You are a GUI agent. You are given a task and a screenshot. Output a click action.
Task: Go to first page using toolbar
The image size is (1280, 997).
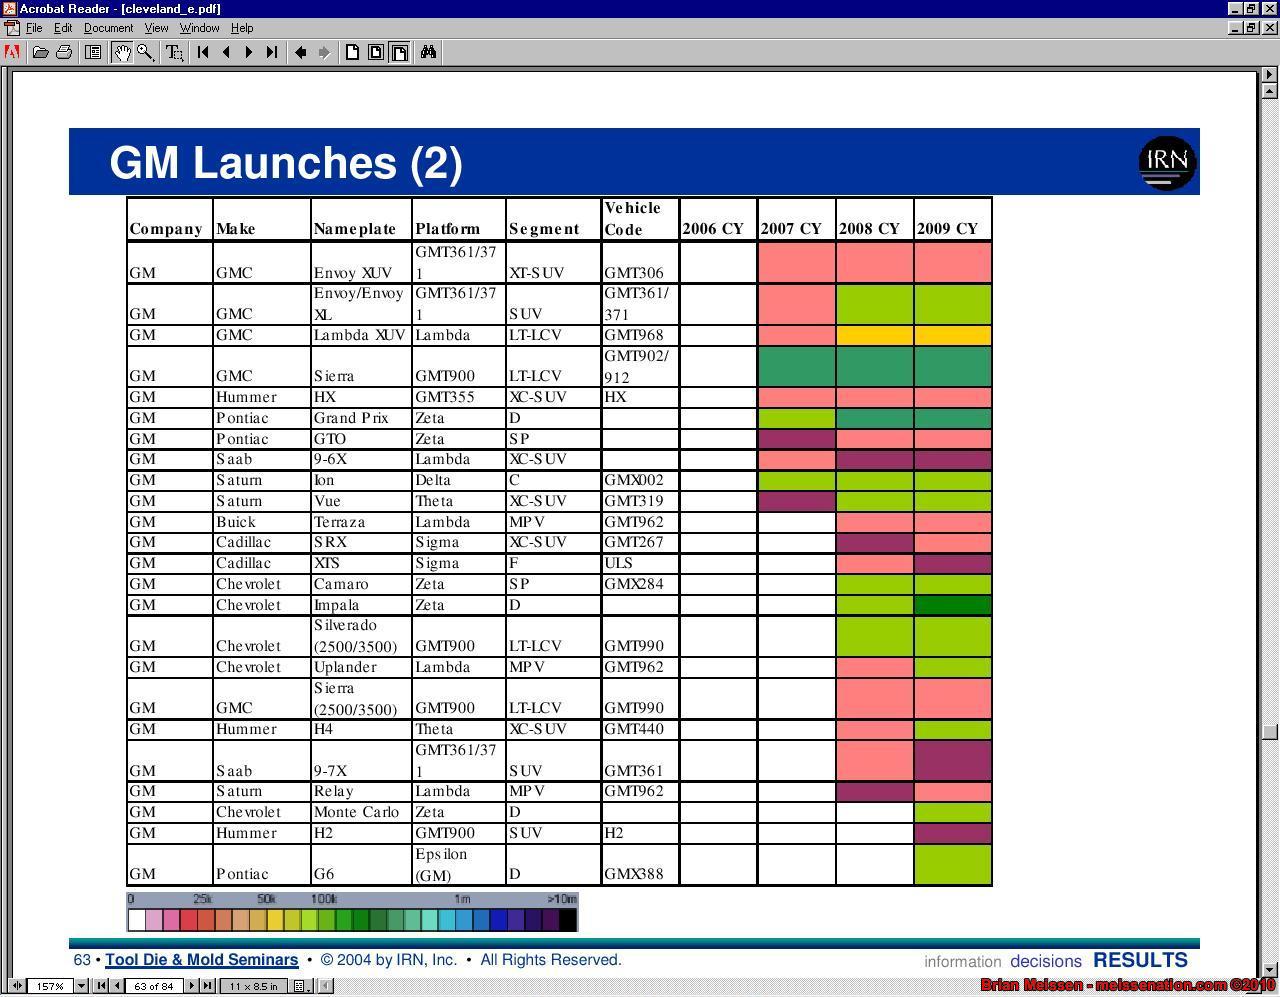pos(203,53)
